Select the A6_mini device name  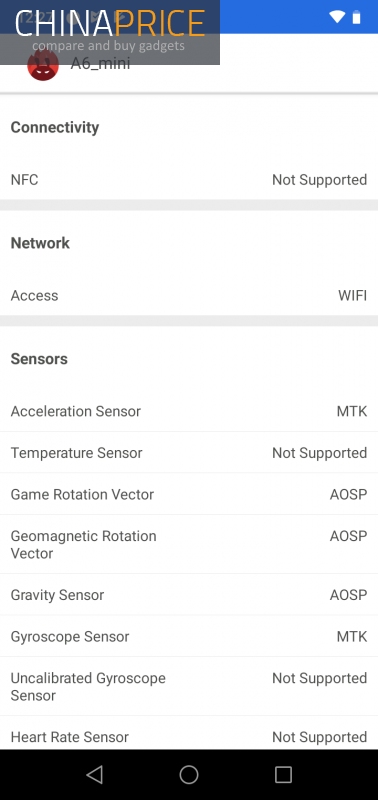click(x=100, y=64)
